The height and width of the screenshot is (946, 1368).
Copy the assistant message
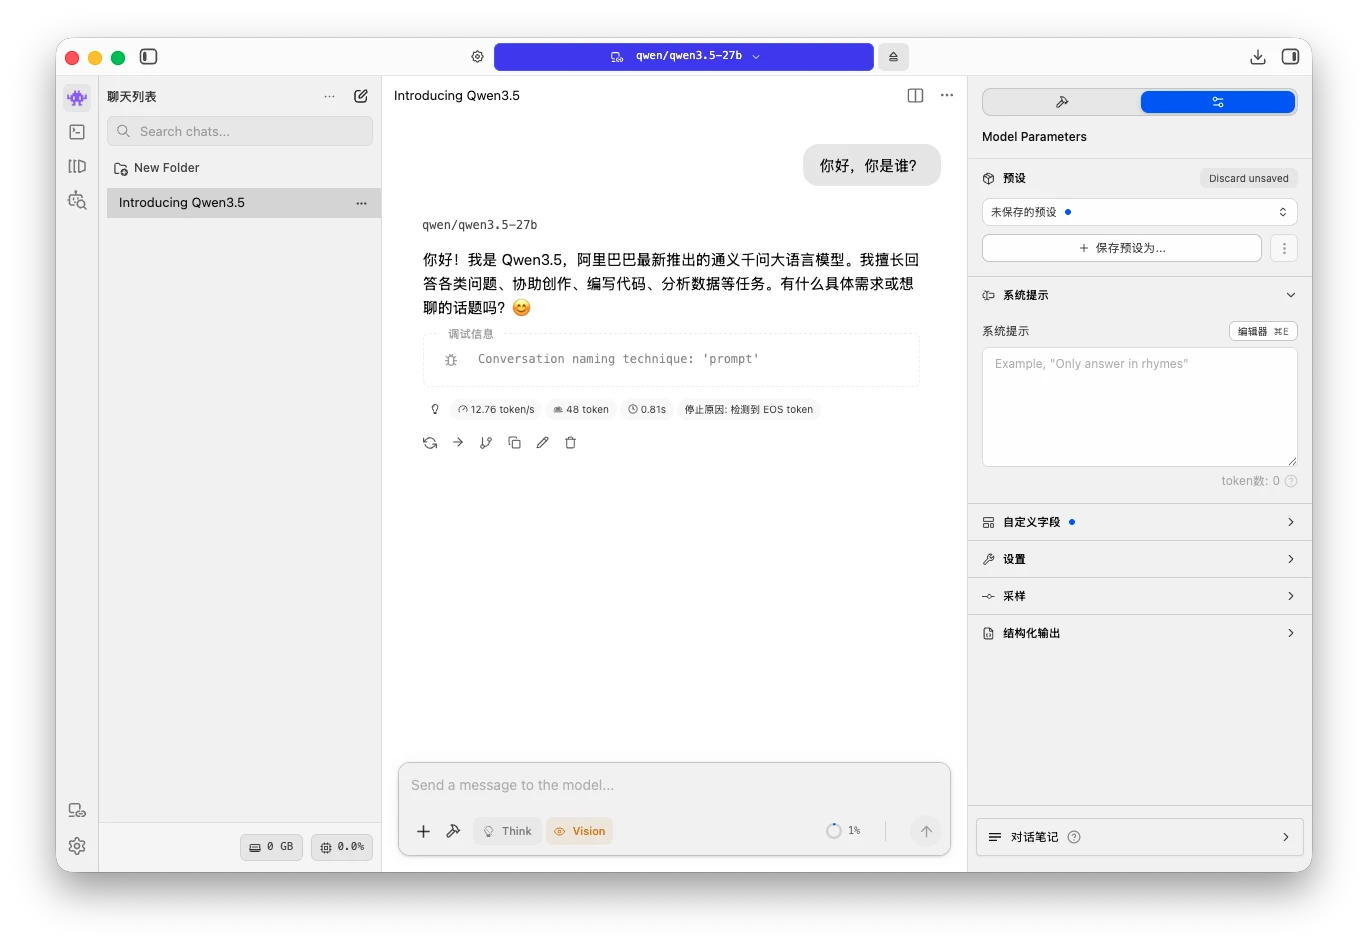514,442
